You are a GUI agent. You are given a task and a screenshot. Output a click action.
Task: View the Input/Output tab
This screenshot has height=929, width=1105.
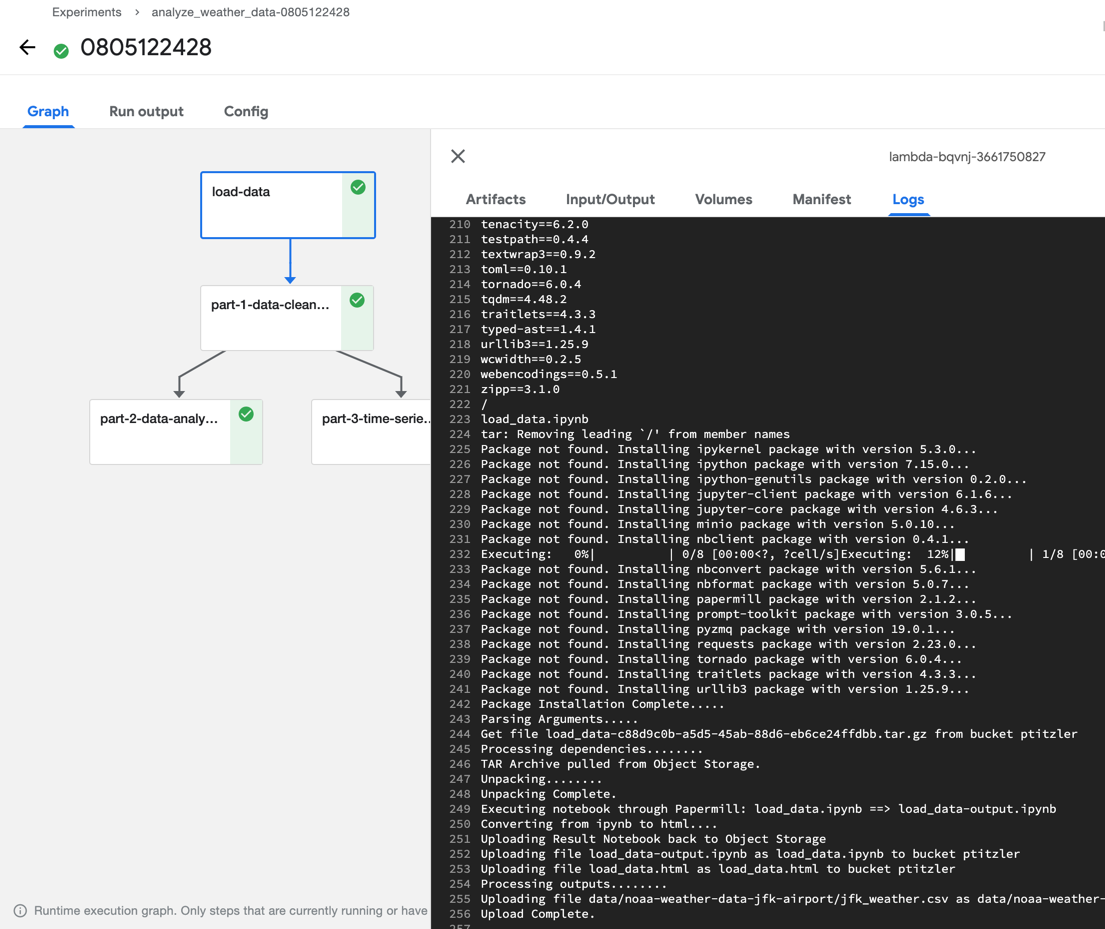[x=610, y=199]
